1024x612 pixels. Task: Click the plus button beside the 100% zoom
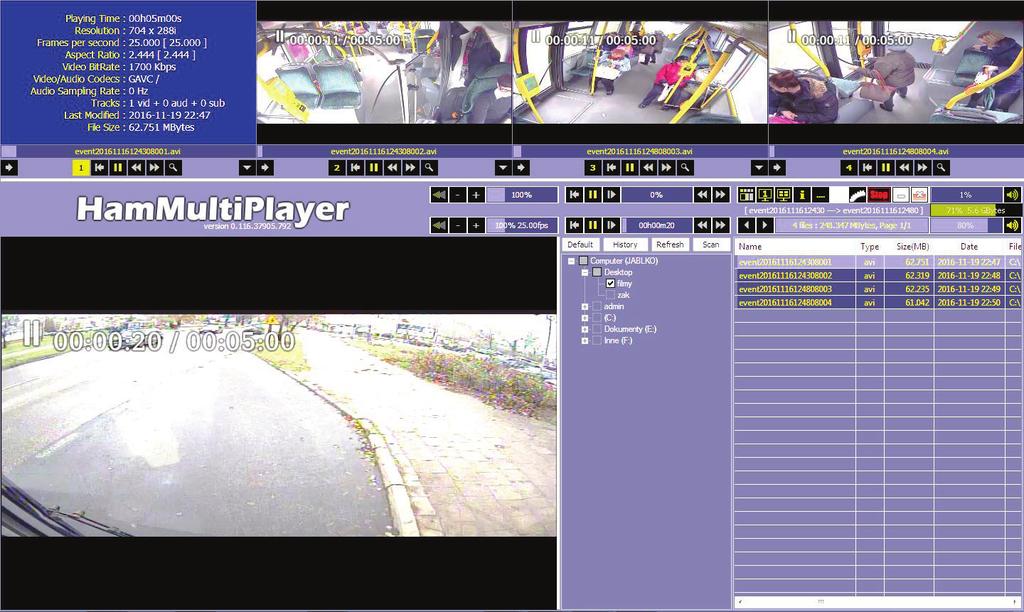tap(476, 195)
